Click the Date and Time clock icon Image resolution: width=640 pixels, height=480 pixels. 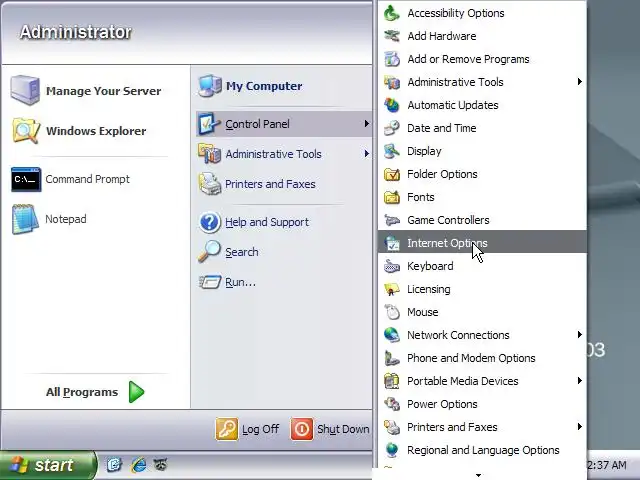[x=392, y=128]
